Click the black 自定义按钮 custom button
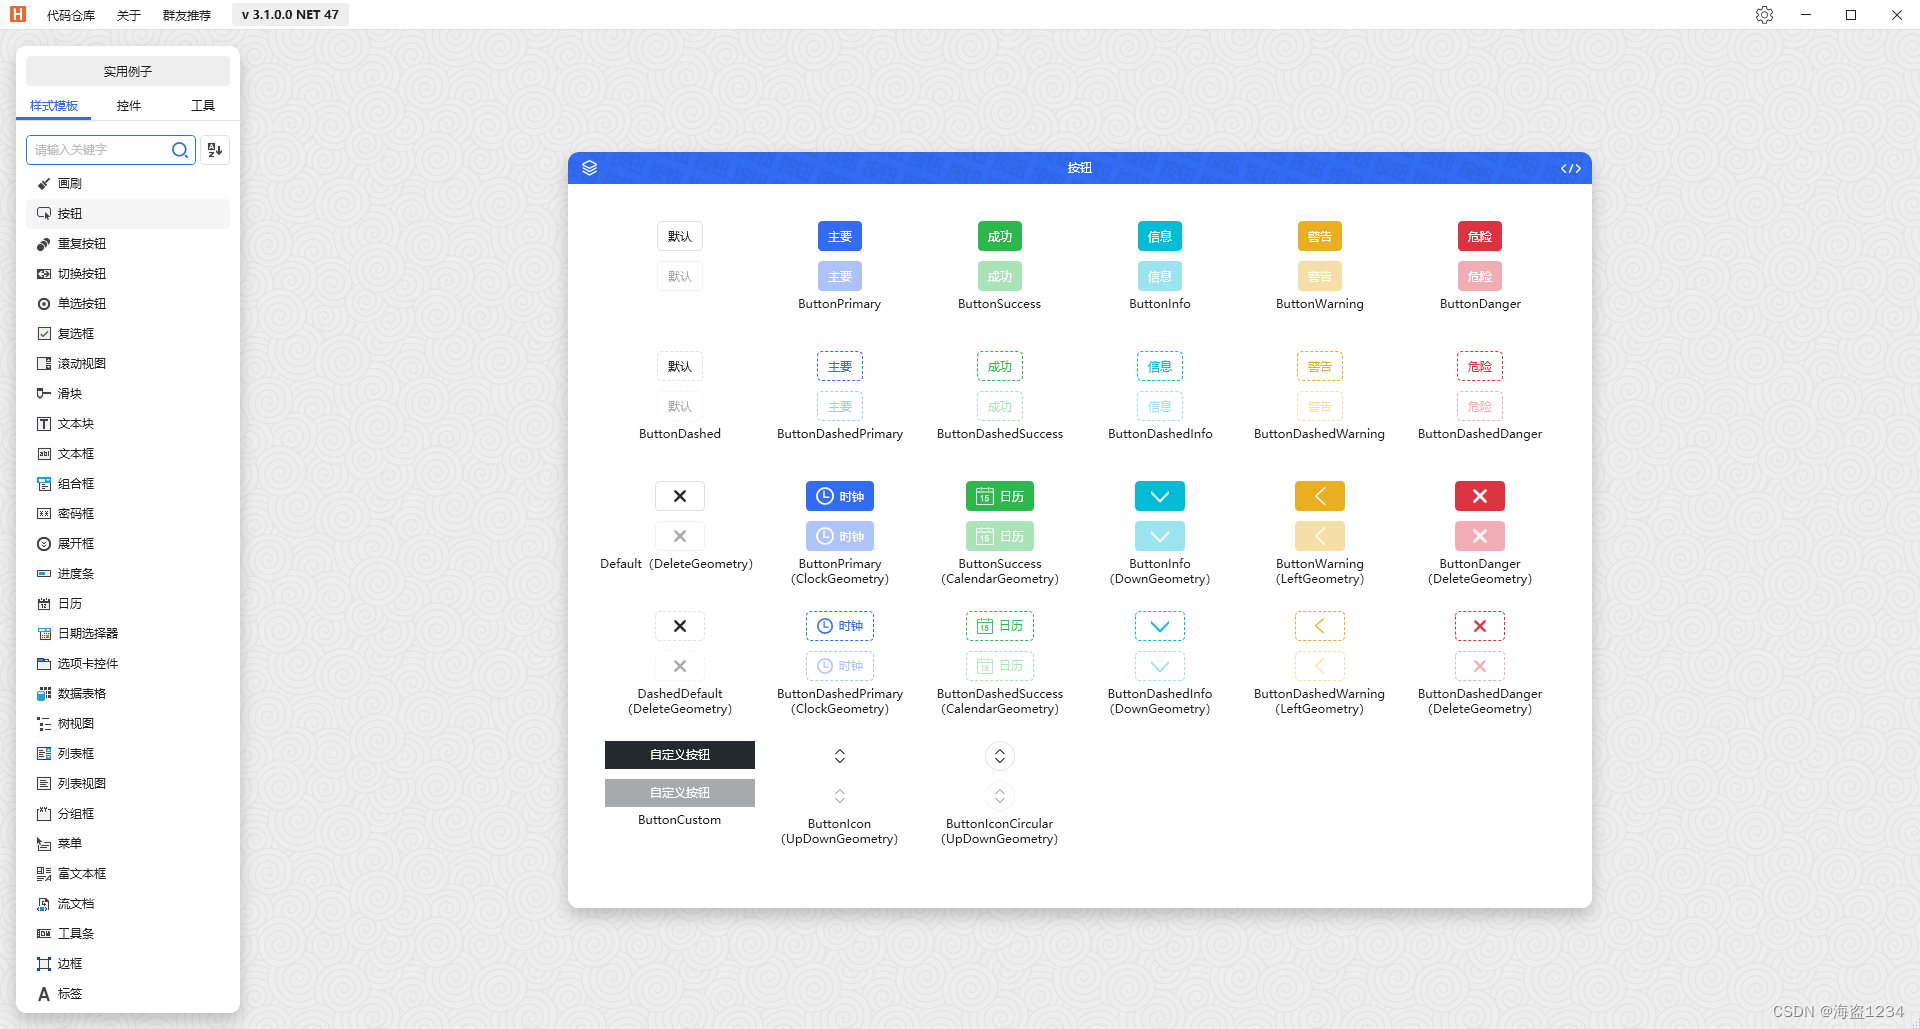The image size is (1920, 1029). pyautogui.click(x=680, y=755)
